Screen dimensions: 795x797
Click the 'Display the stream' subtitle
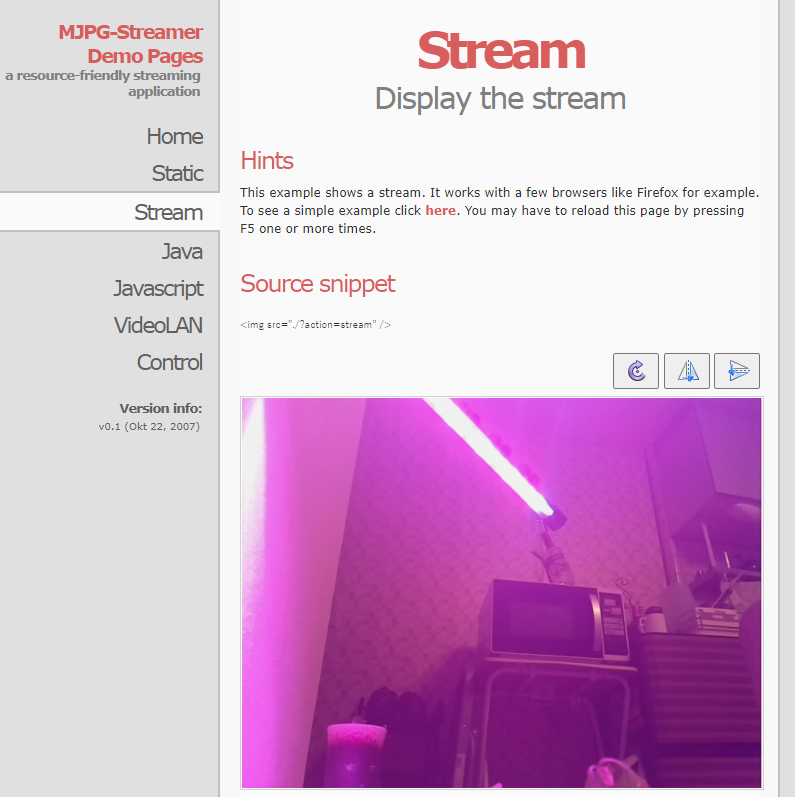(x=500, y=99)
